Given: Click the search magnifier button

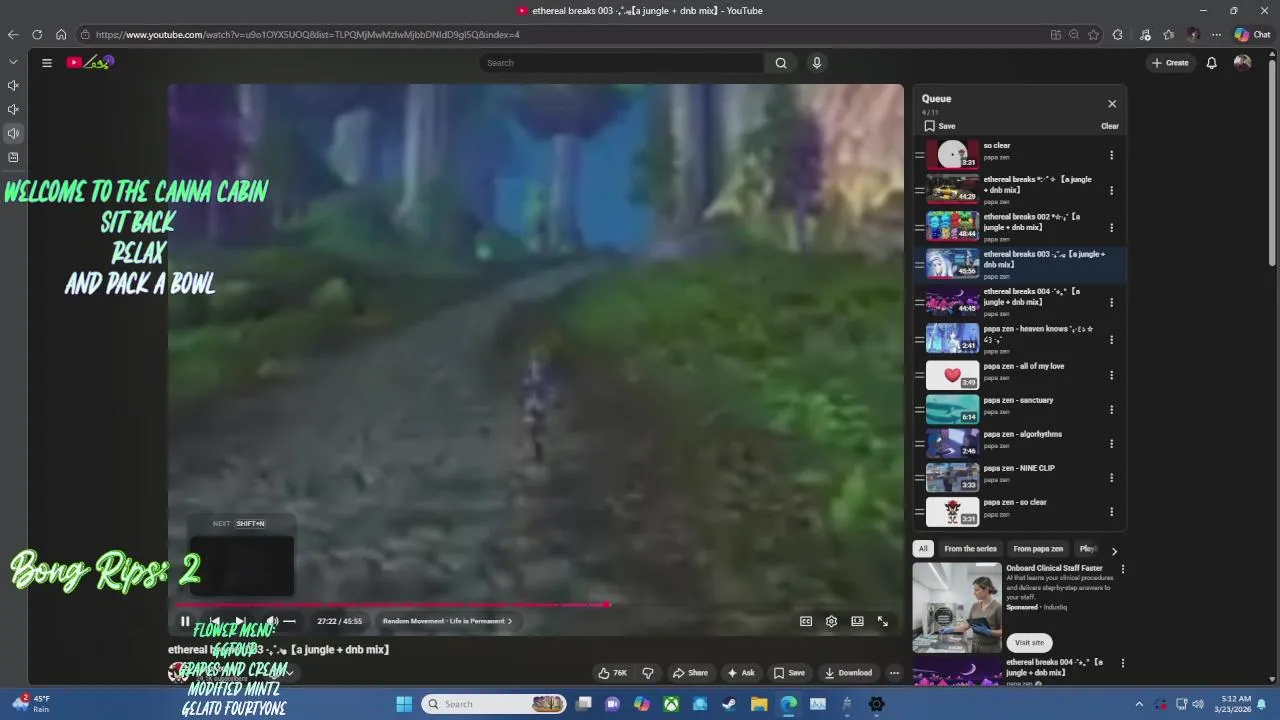Looking at the screenshot, I should click(x=781, y=63).
